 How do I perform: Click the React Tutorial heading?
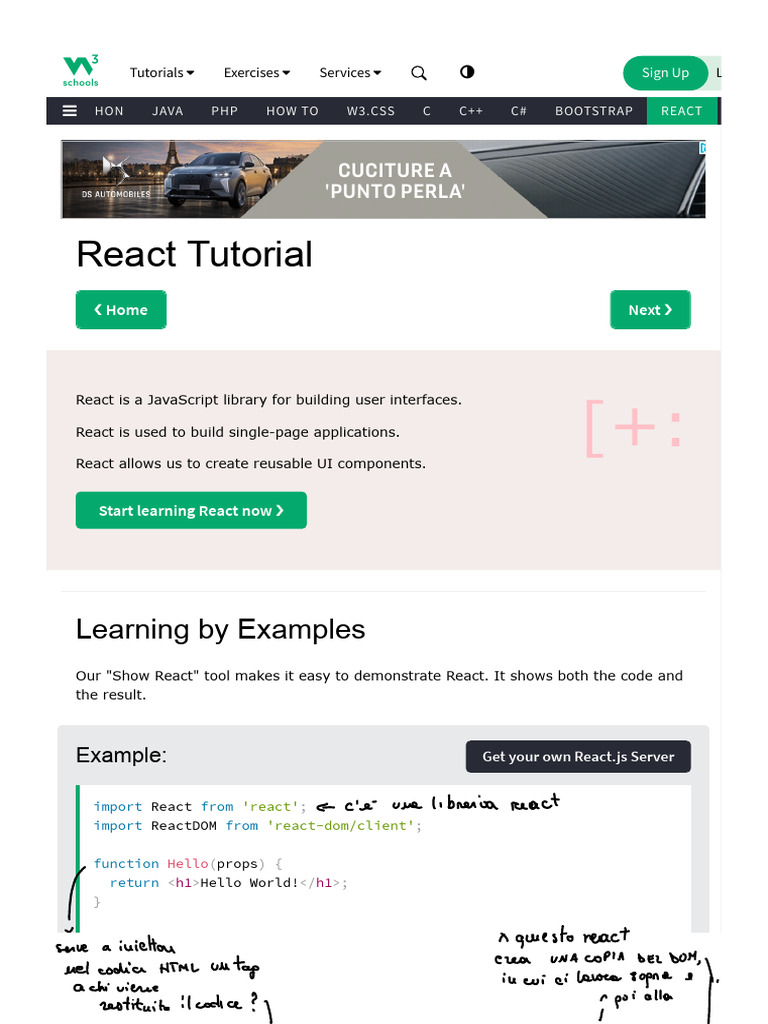[x=195, y=253]
